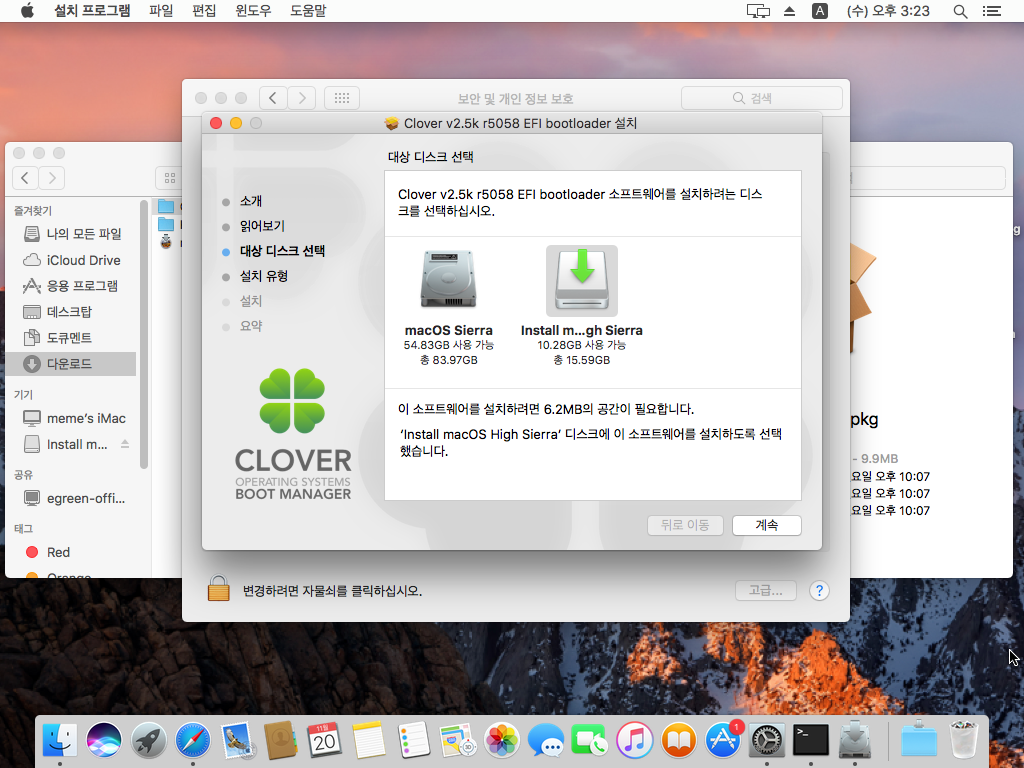Click Finder window back arrow
This screenshot has height=768, width=1024.
25,178
